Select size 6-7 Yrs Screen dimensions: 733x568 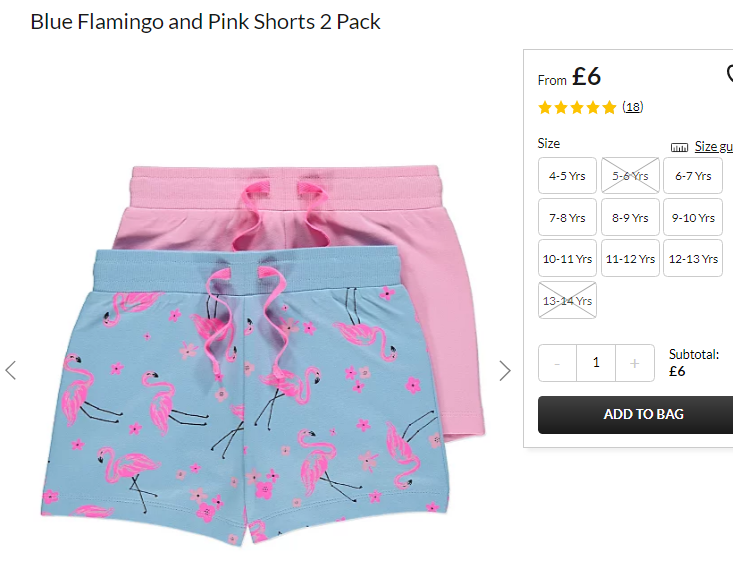tap(693, 176)
